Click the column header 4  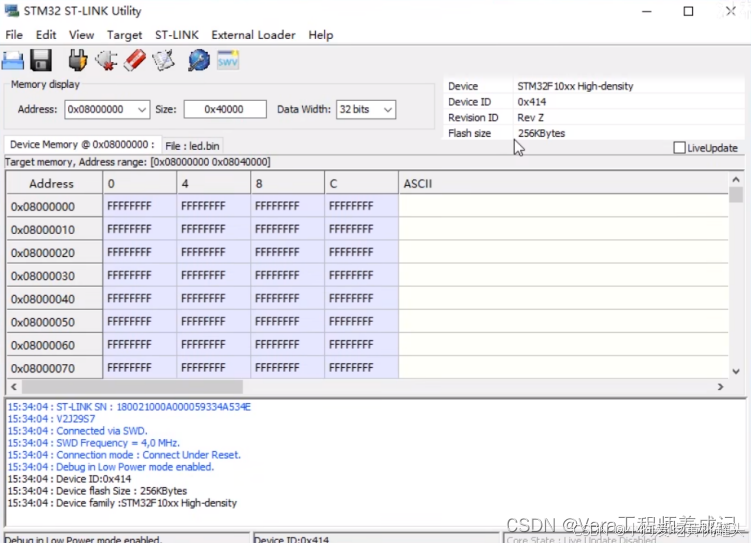pos(213,183)
